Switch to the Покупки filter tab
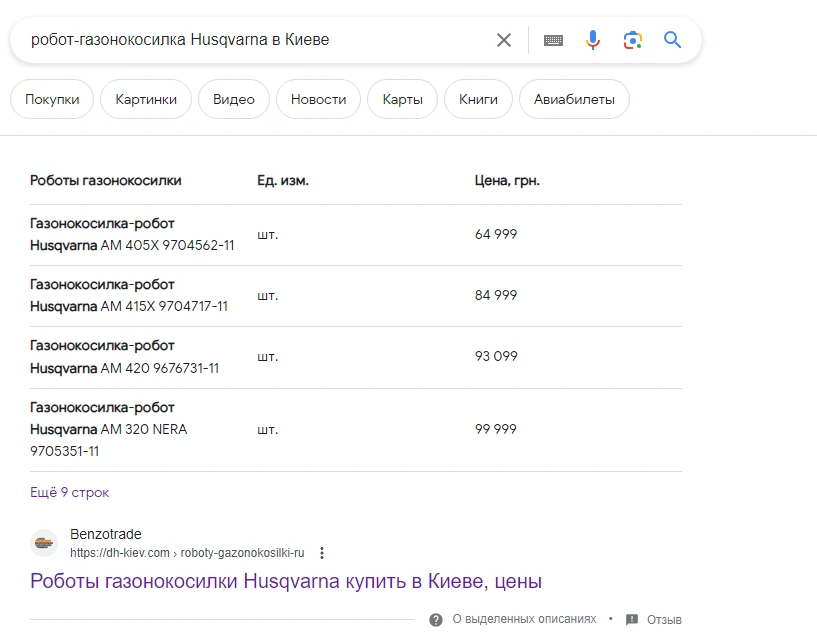 tap(52, 99)
